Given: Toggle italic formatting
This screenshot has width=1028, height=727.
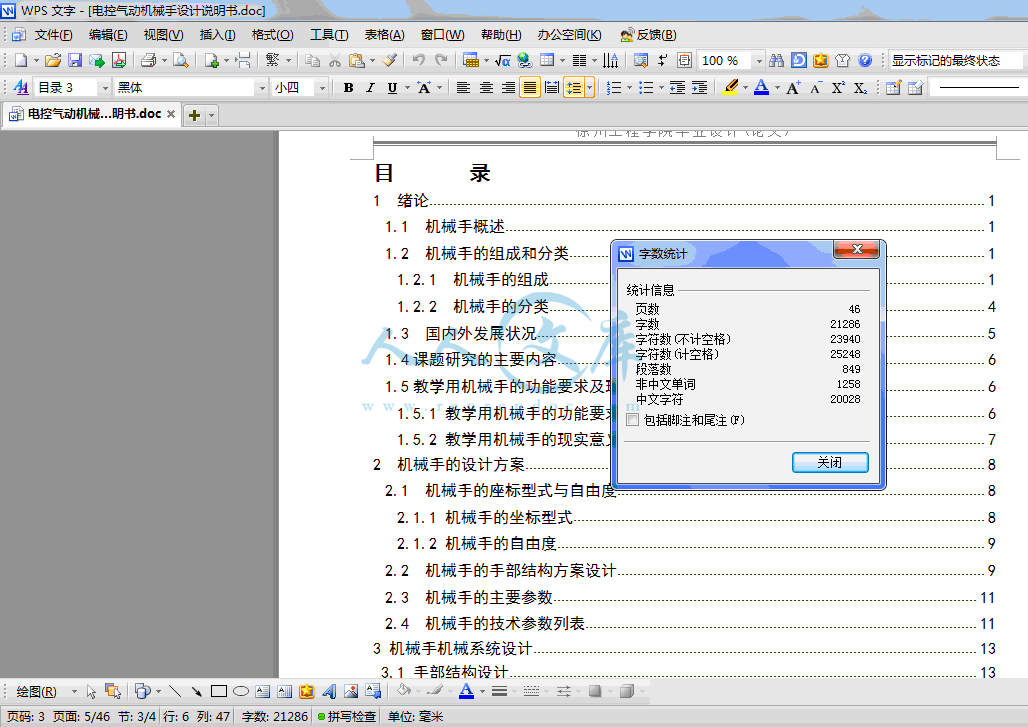Looking at the screenshot, I should click(x=370, y=87).
